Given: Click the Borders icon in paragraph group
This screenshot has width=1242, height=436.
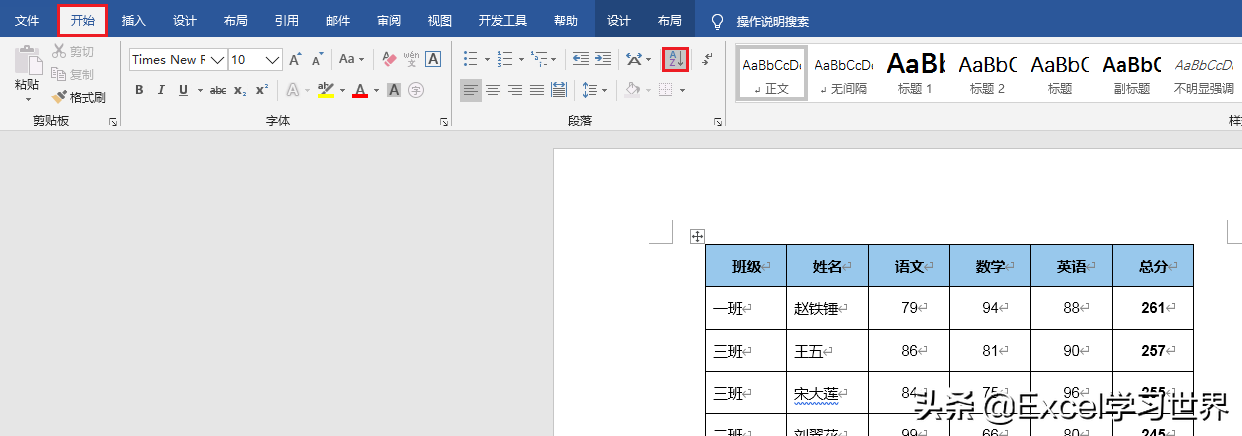Looking at the screenshot, I should click(x=665, y=90).
